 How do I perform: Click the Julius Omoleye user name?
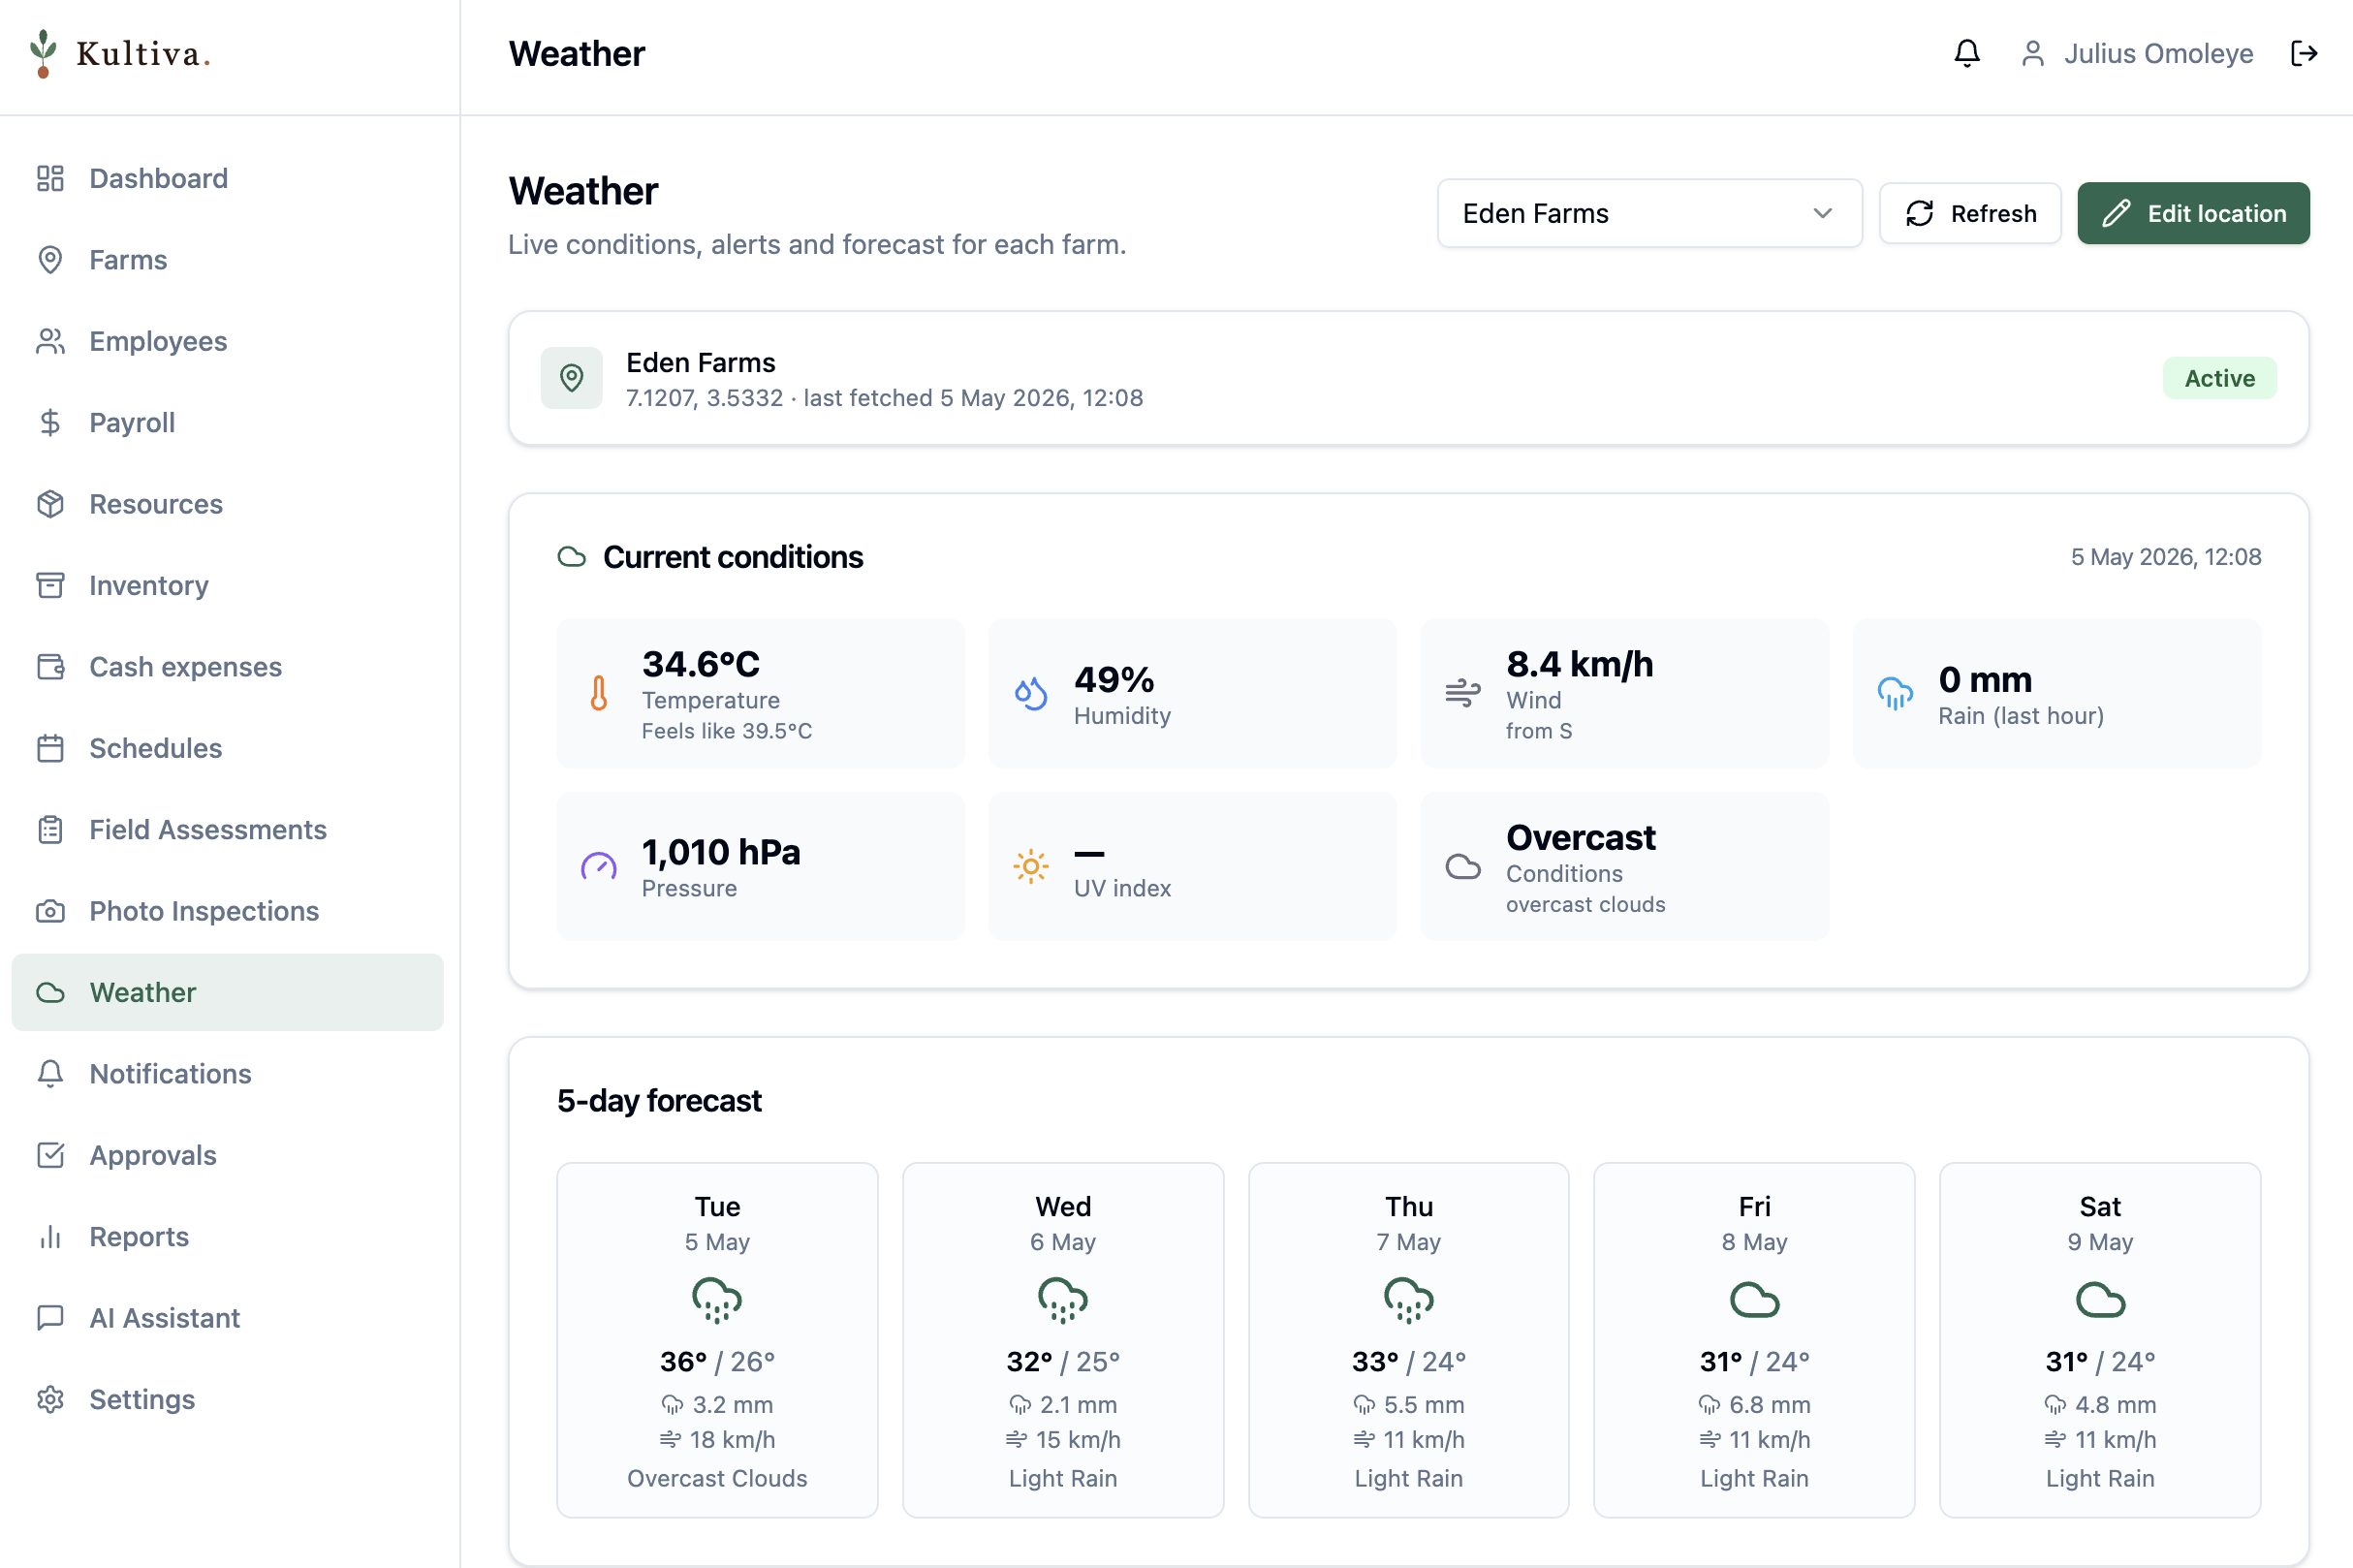[x=2158, y=53]
